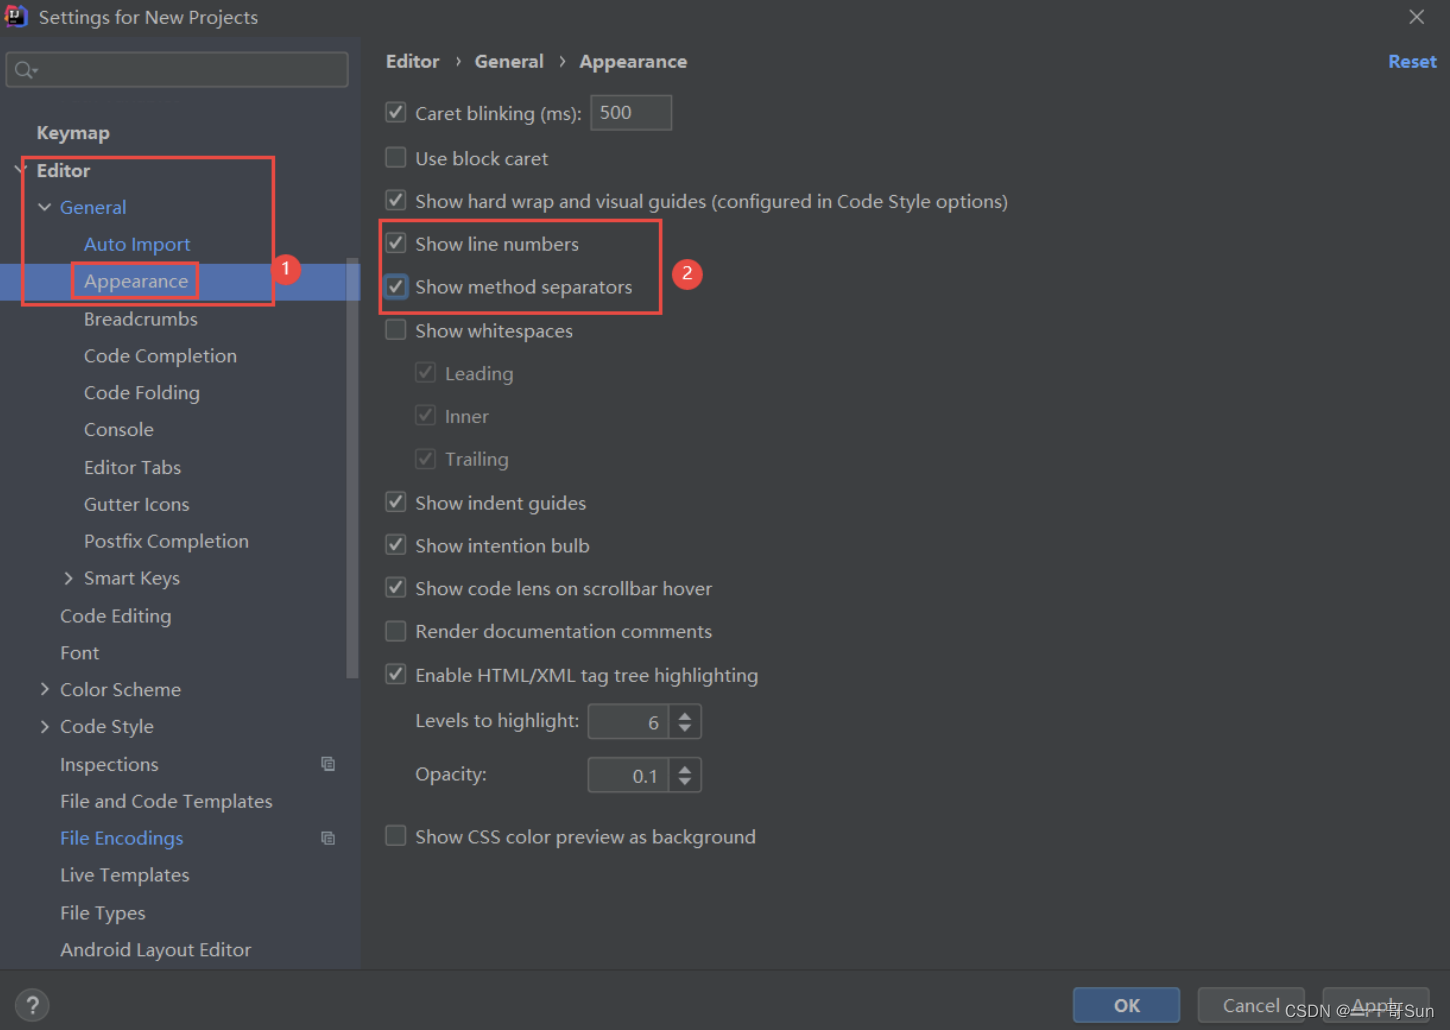This screenshot has width=1450, height=1030.
Task: Decrease Levels to highlight with down arrow
Action: tap(685, 729)
